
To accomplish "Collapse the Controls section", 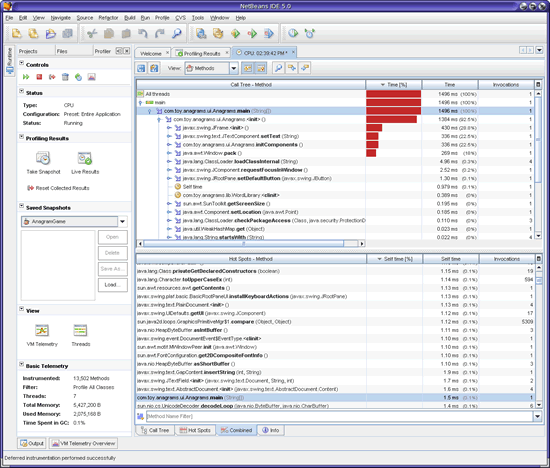I will 21,63.
